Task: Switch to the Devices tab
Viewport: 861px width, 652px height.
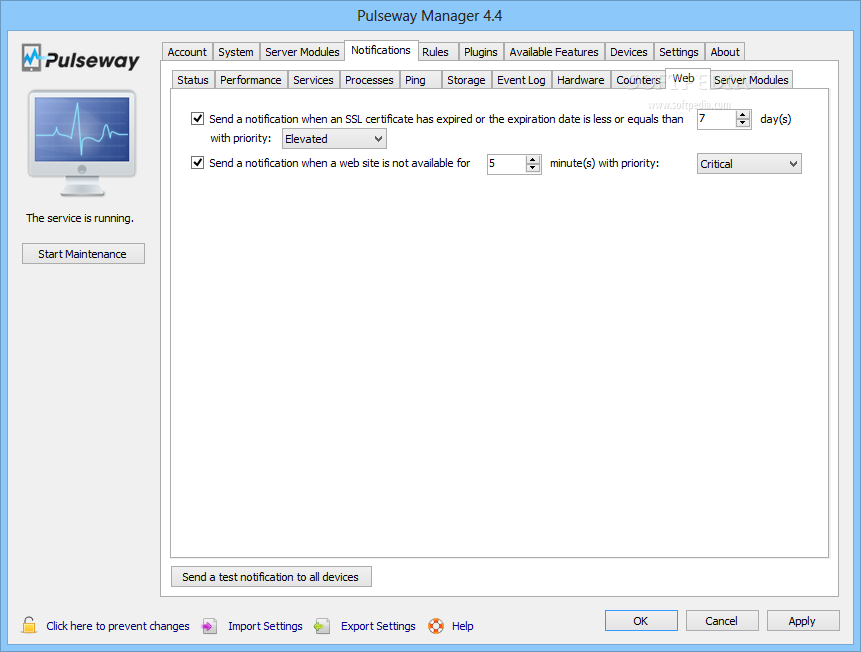Action: [x=629, y=52]
